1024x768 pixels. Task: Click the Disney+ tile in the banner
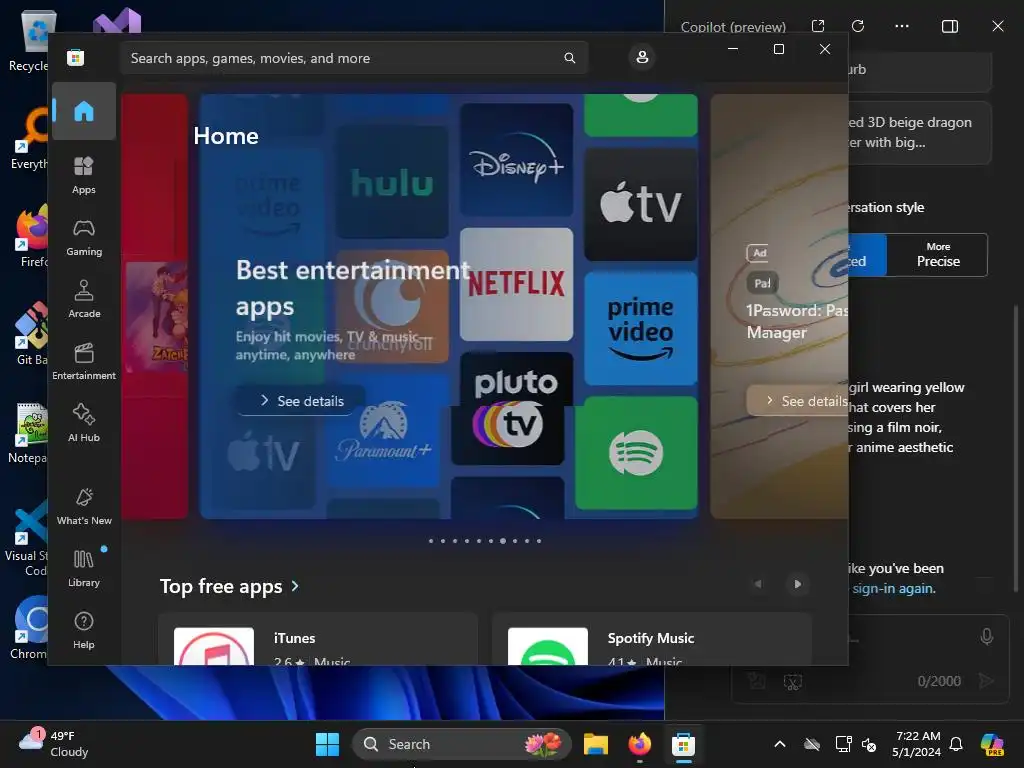tap(516, 160)
